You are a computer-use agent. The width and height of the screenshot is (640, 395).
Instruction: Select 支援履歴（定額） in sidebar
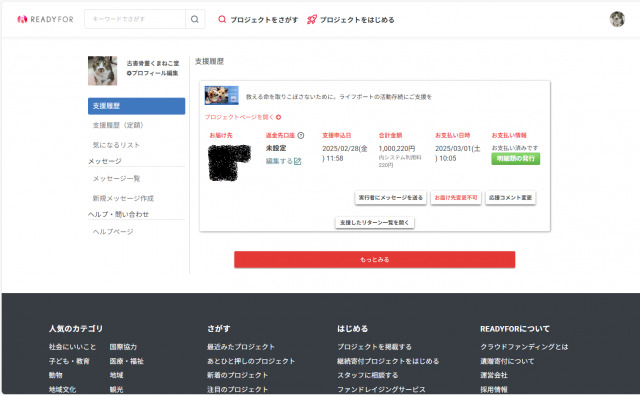[x=118, y=125]
